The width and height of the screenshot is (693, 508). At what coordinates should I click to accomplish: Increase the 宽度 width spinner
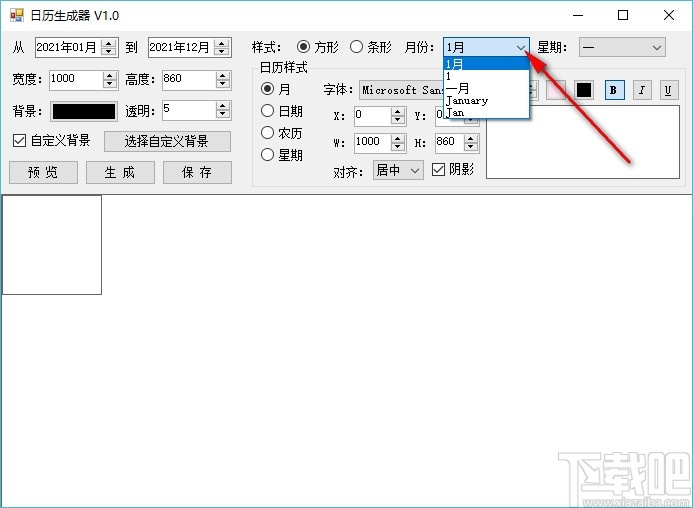(110, 76)
